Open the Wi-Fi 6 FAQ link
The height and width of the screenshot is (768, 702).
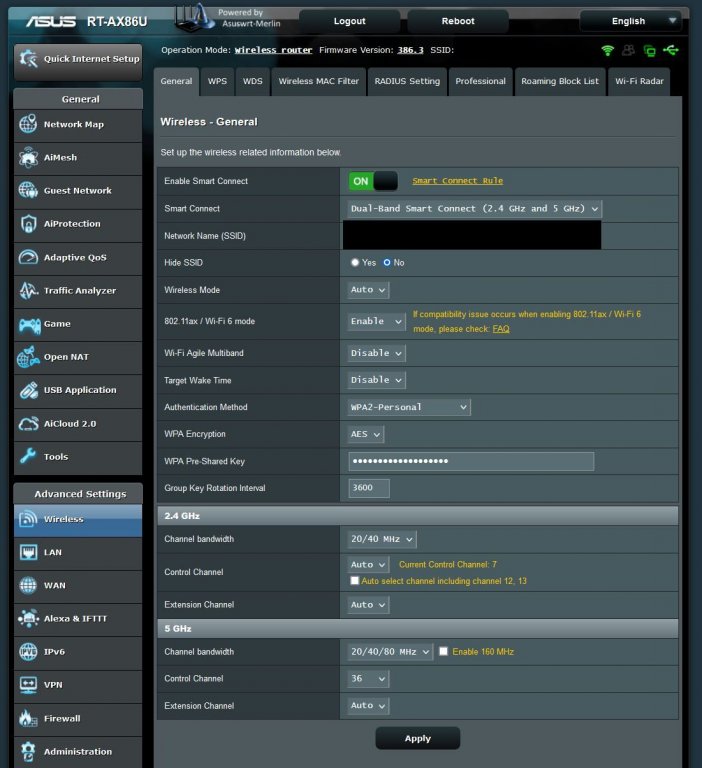tap(501, 329)
